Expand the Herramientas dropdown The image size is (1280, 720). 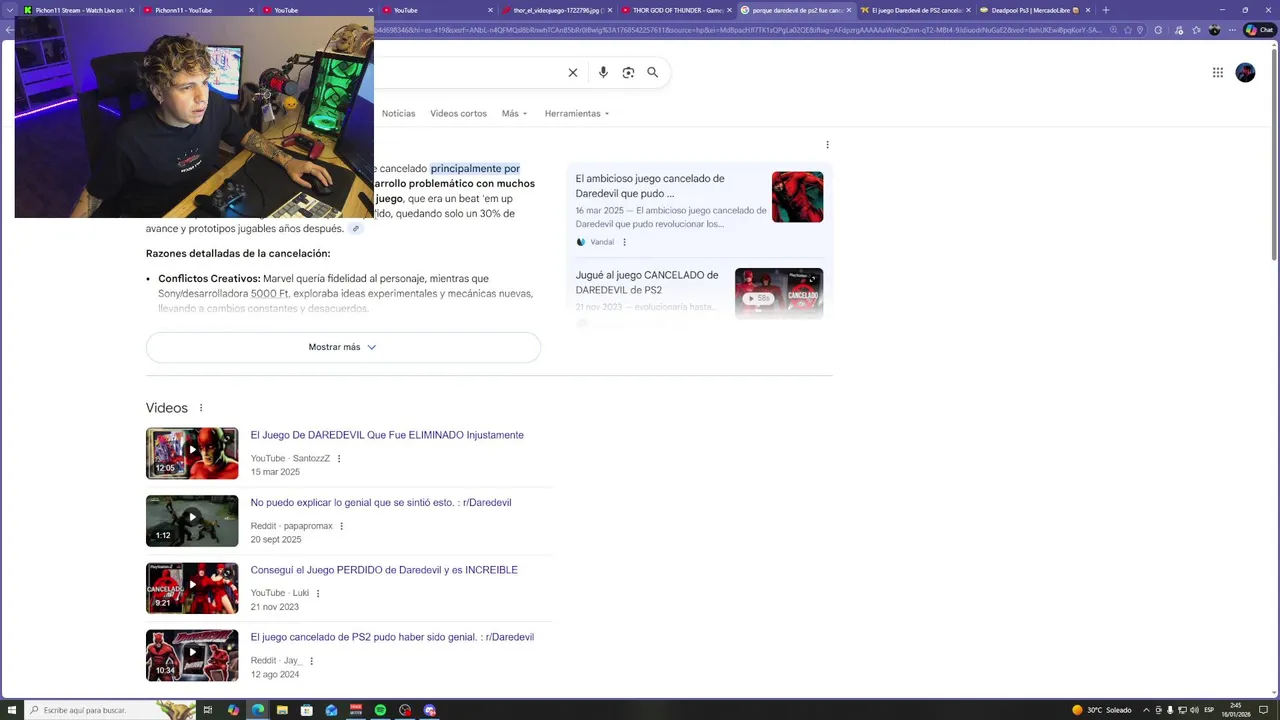577,114
